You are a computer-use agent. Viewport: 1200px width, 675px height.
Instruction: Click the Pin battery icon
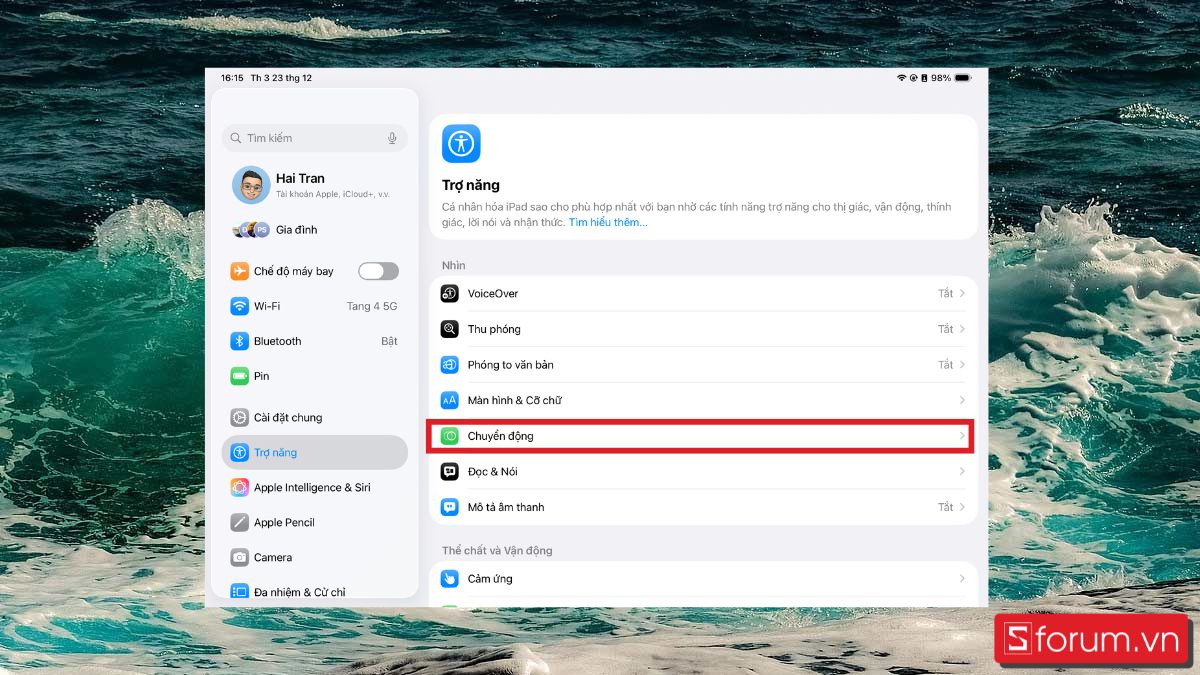click(240, 376)
